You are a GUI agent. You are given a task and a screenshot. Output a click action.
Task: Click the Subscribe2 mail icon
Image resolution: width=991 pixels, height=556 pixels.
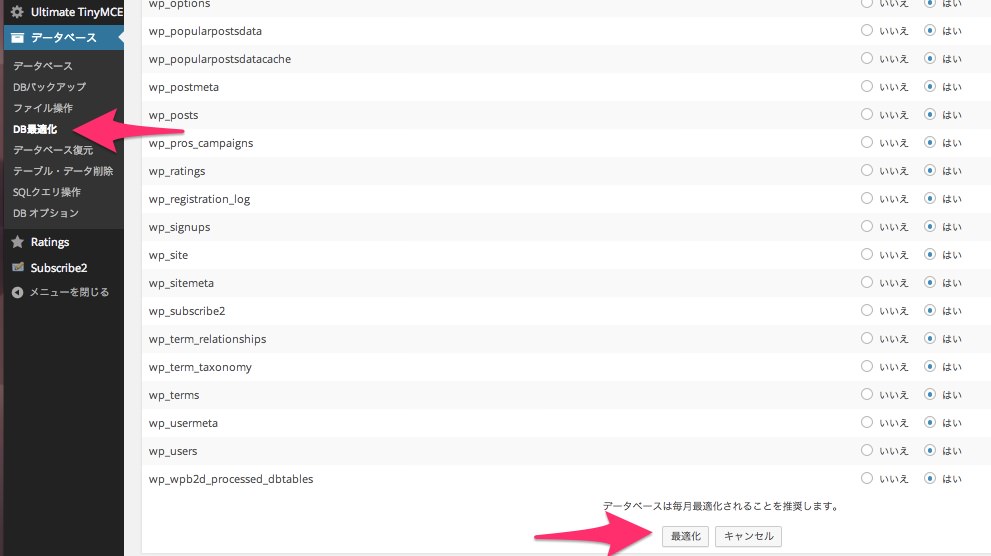click(x=18, y=267)
